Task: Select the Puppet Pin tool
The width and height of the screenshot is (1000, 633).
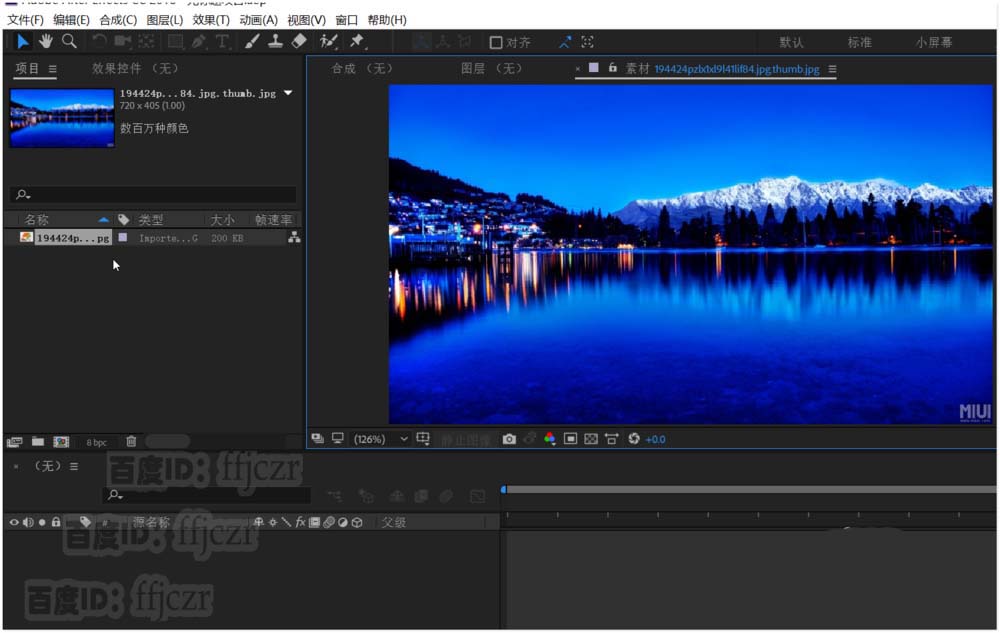Action: coord(357,42)
